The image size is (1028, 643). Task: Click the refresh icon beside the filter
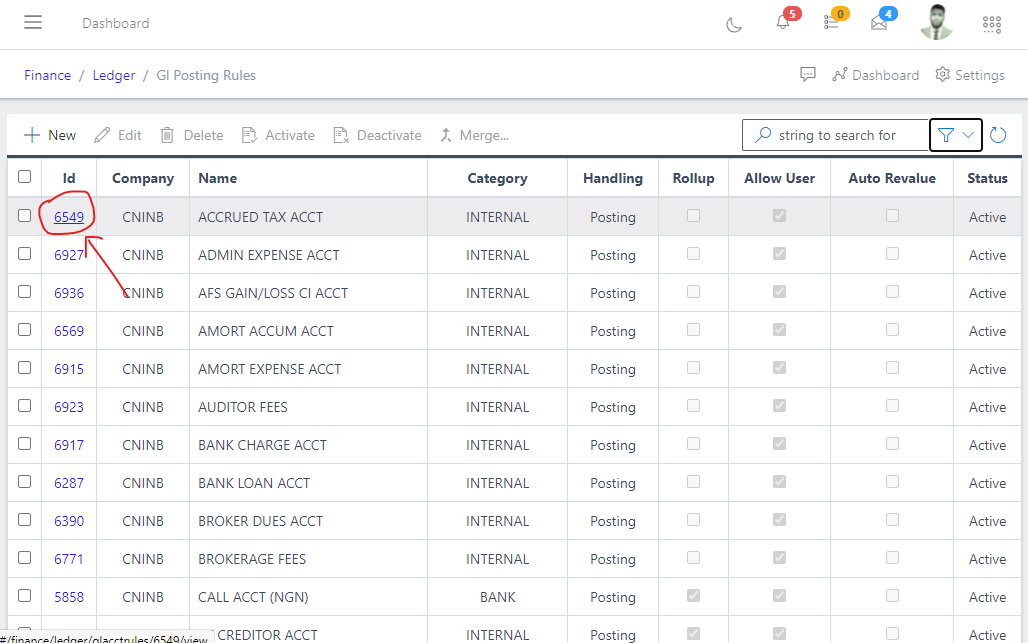click(x=998, y=135)
